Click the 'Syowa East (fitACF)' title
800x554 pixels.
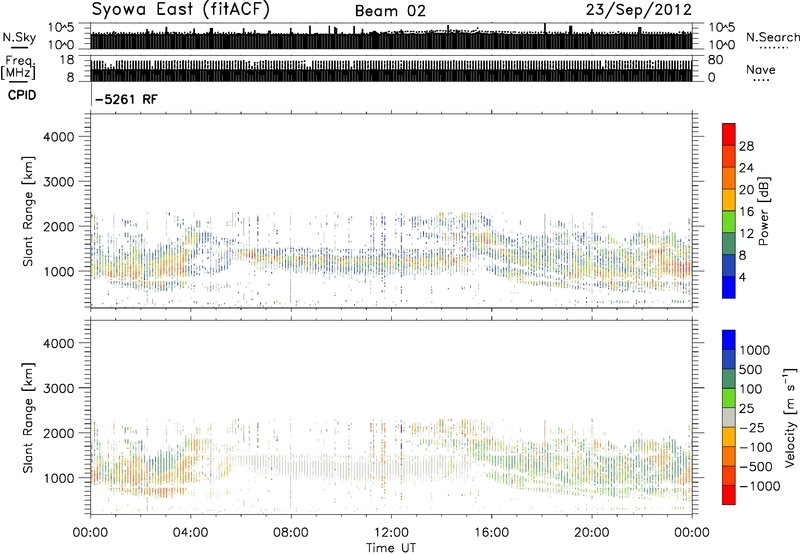click(180, 9)
